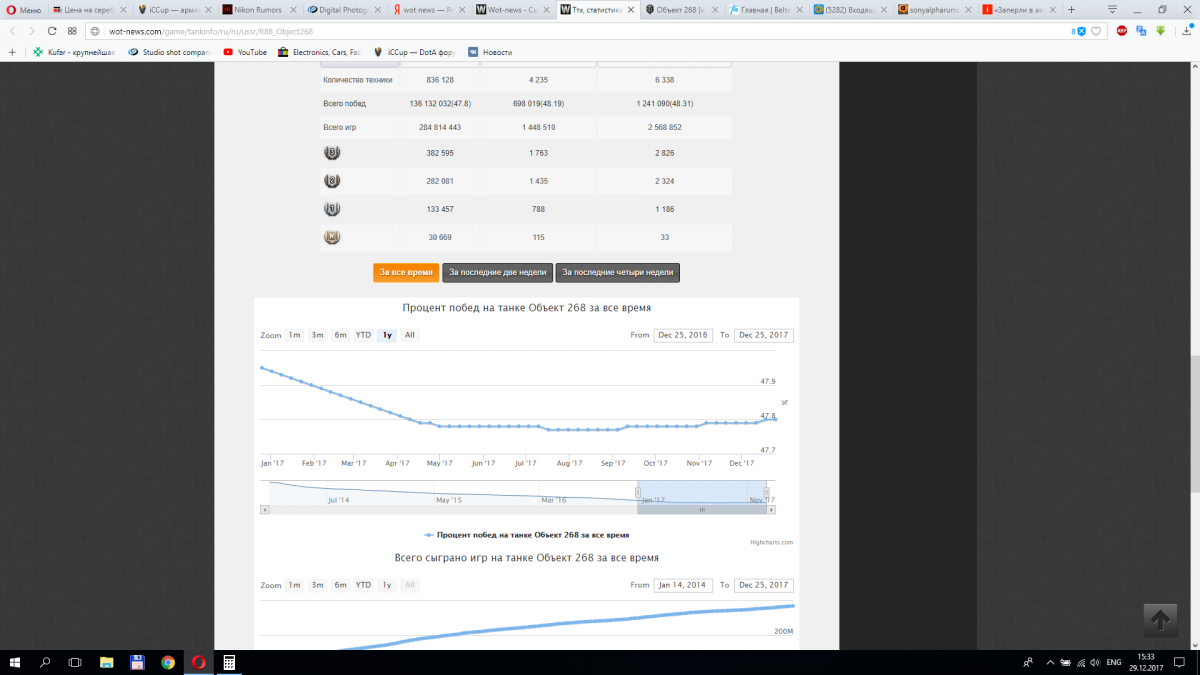Image resolution: width=1200 pixels, height=675 pixels.
Task: Switch to the Nikon Rumors tab
Action: pos(258,9)
